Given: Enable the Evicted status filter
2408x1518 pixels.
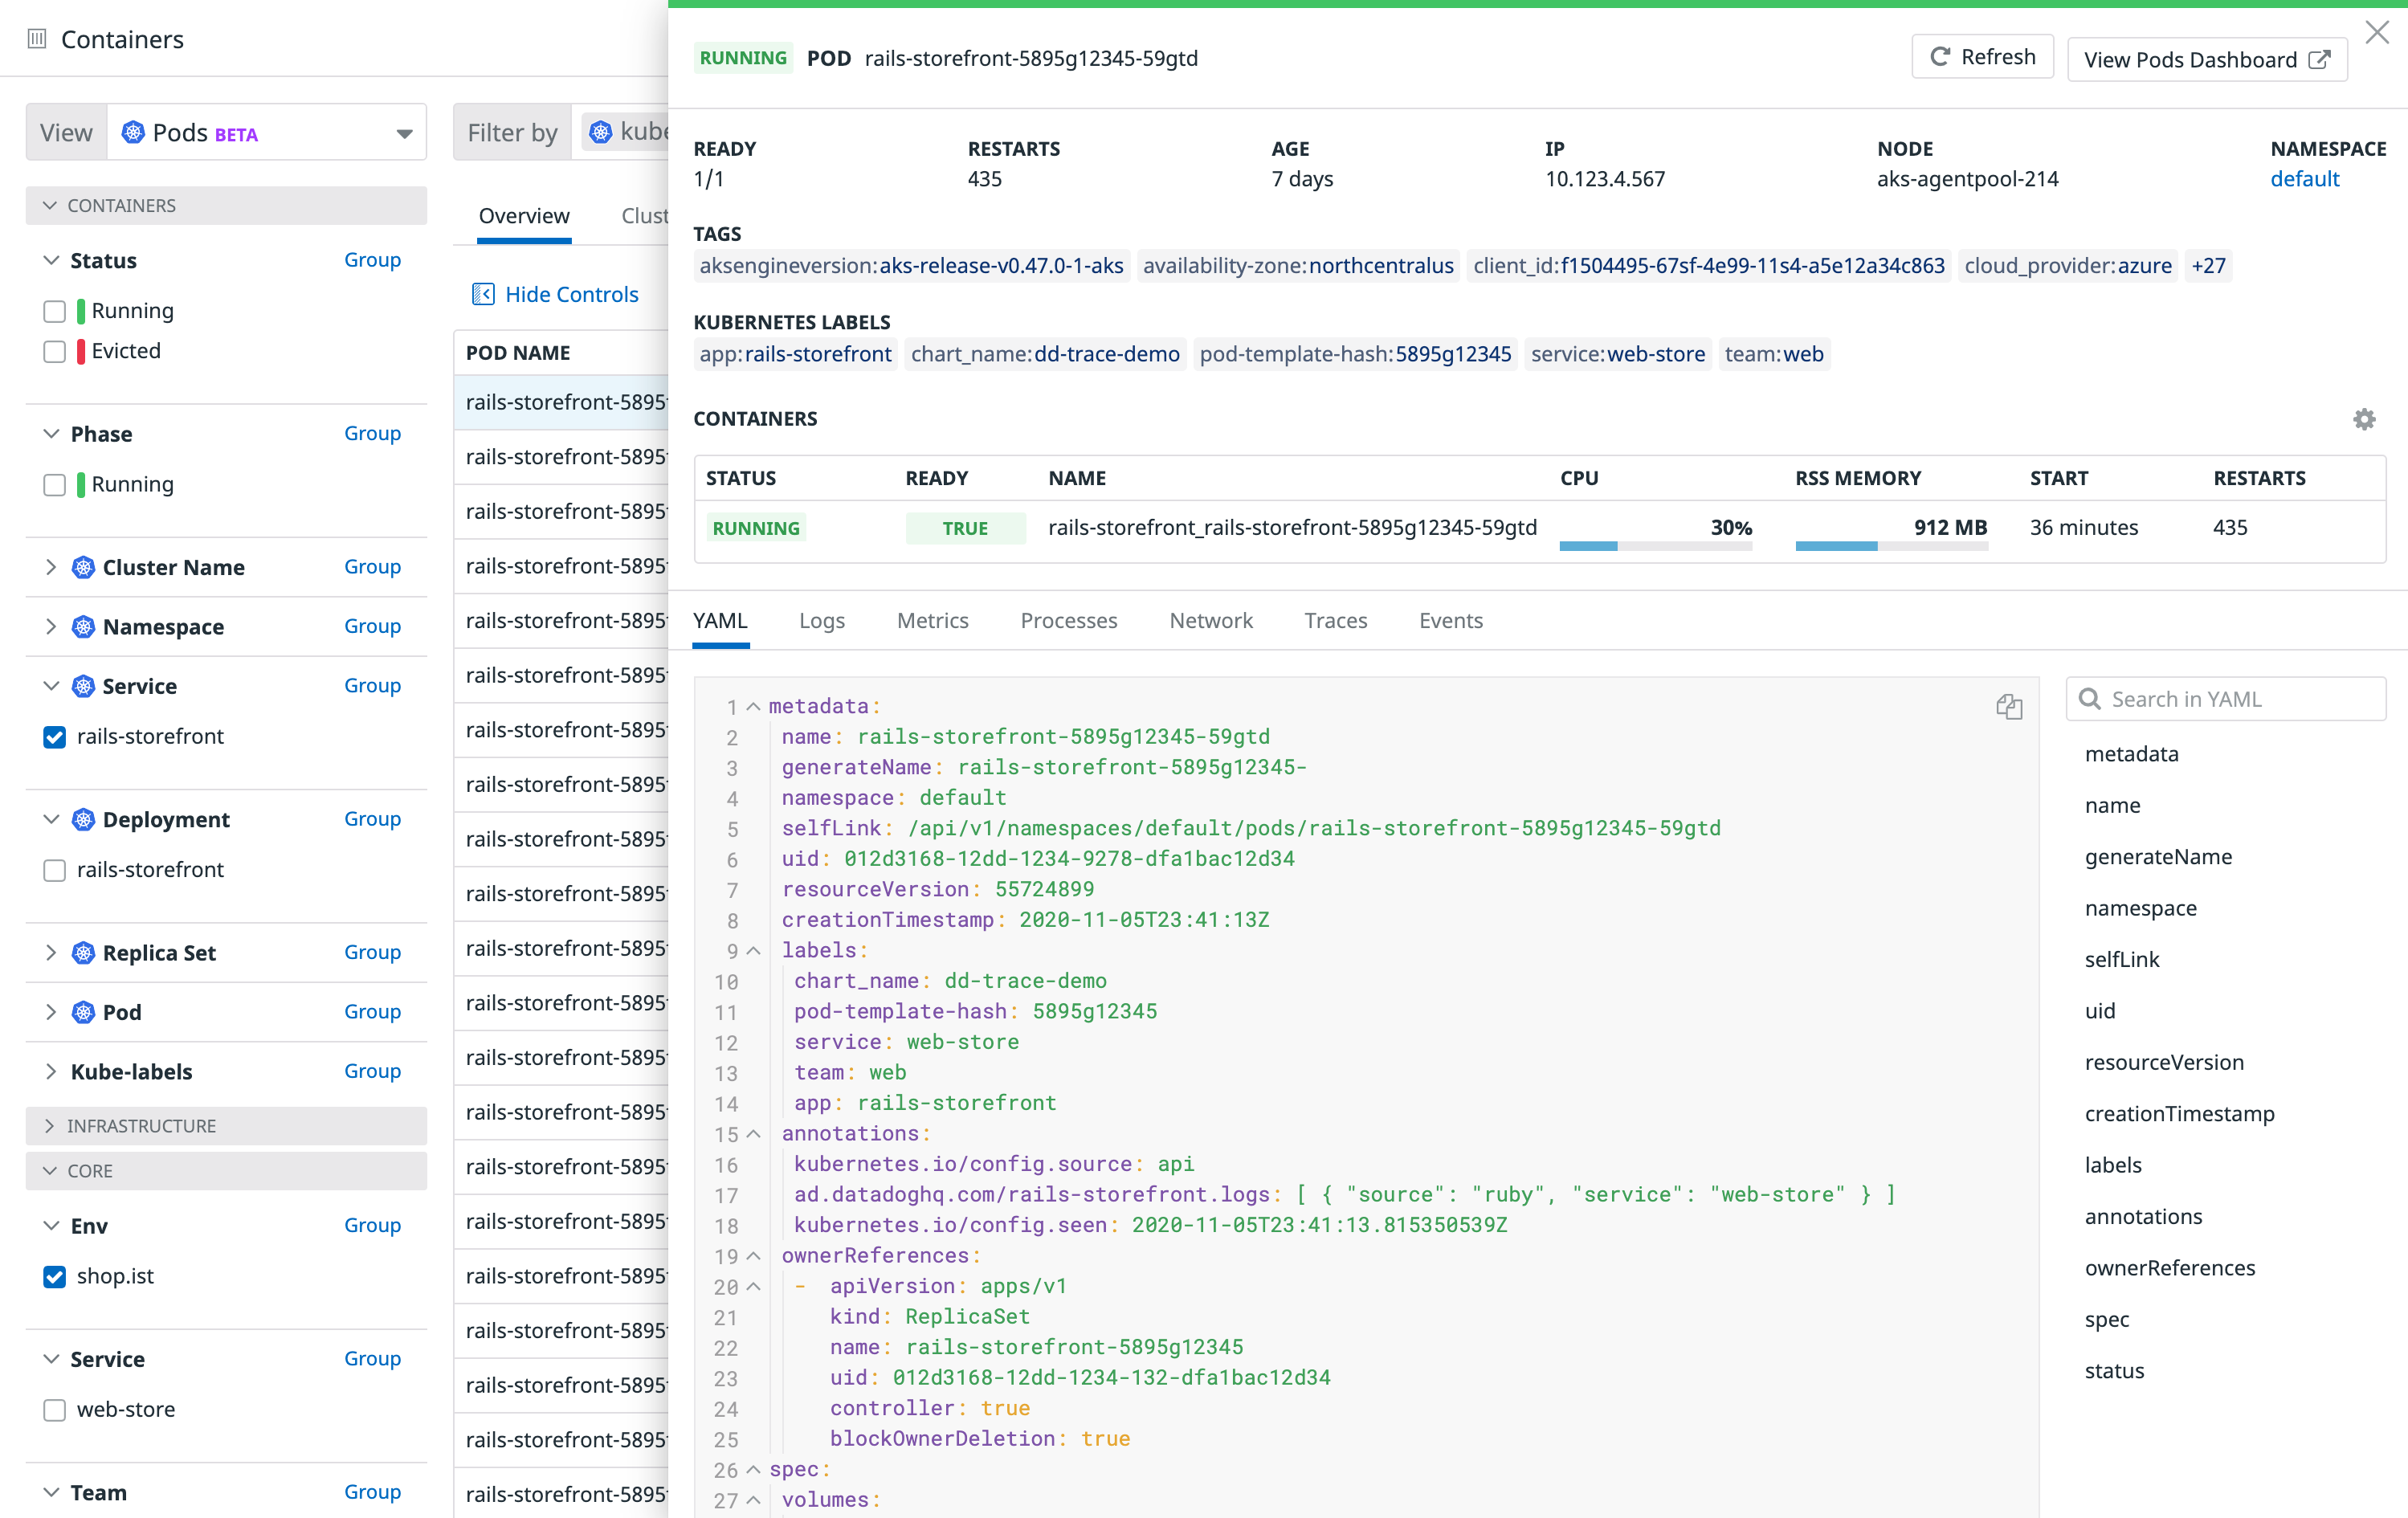Looking at the screenshot, I should point(54,352).
